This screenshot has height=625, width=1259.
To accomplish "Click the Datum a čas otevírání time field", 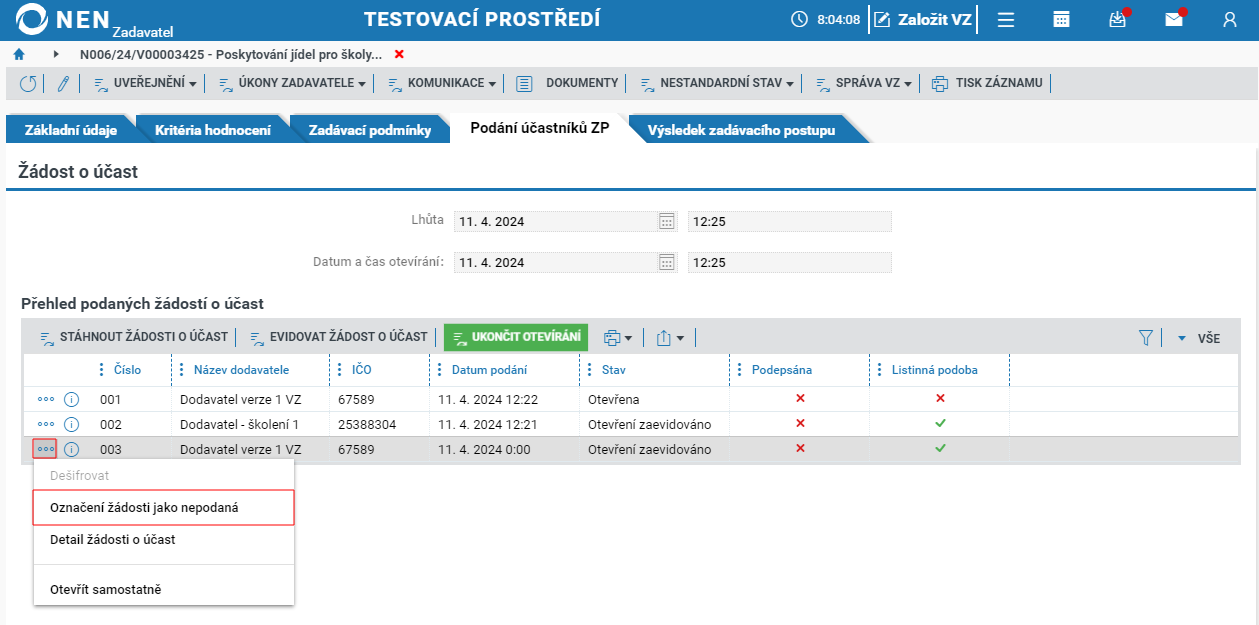I will coord(790,262).
